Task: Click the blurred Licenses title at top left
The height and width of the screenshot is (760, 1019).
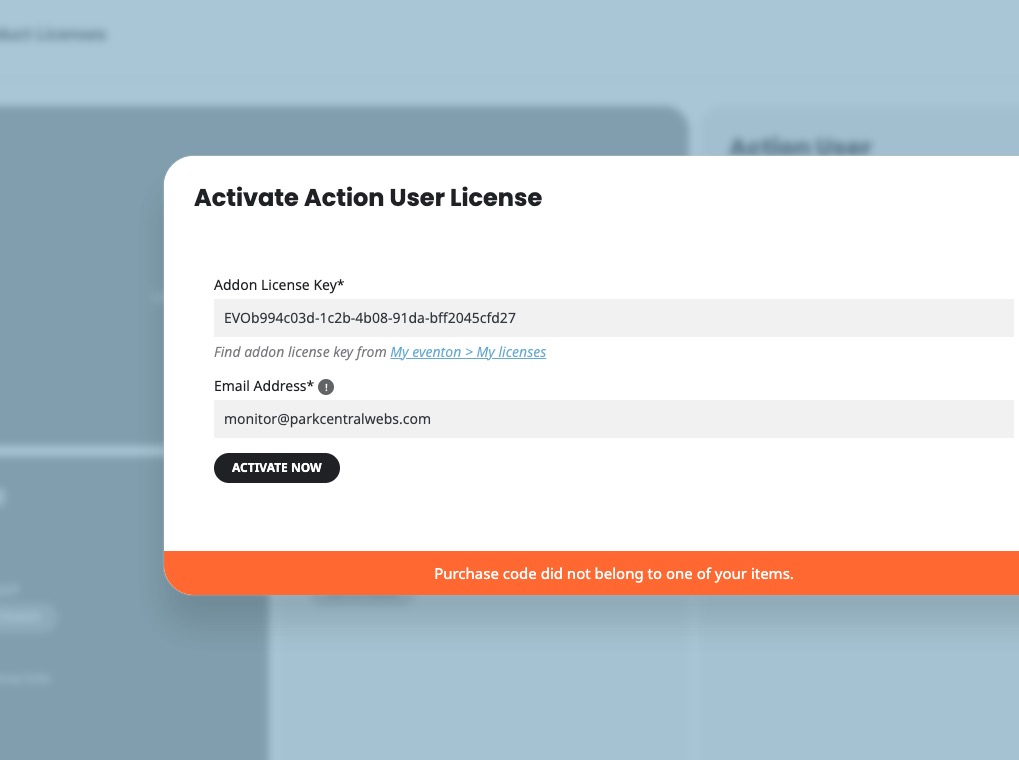Action: (53, 34)
